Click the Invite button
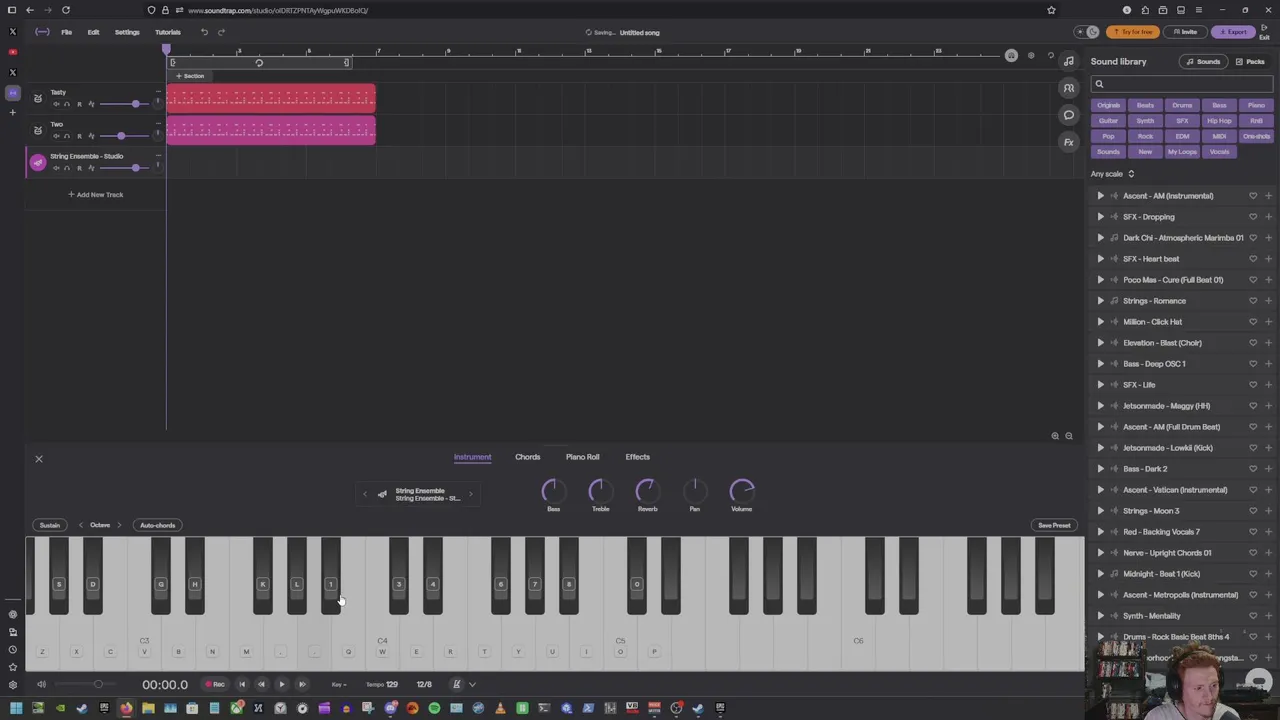This screenshot has height=720, width=1280. [1184, 32]
